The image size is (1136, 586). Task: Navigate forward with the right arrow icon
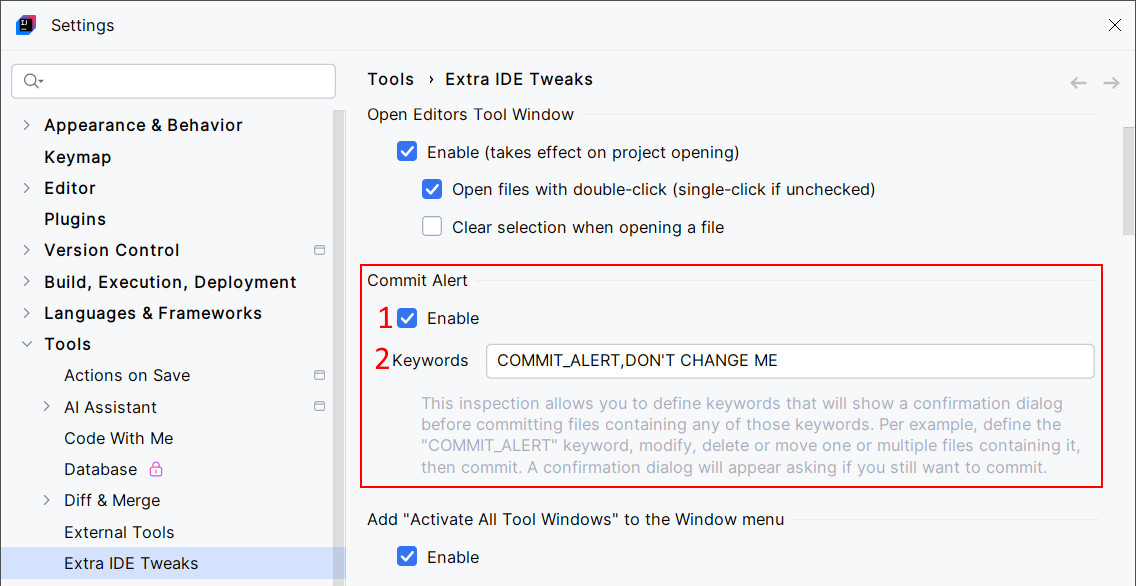(1111, 83)
